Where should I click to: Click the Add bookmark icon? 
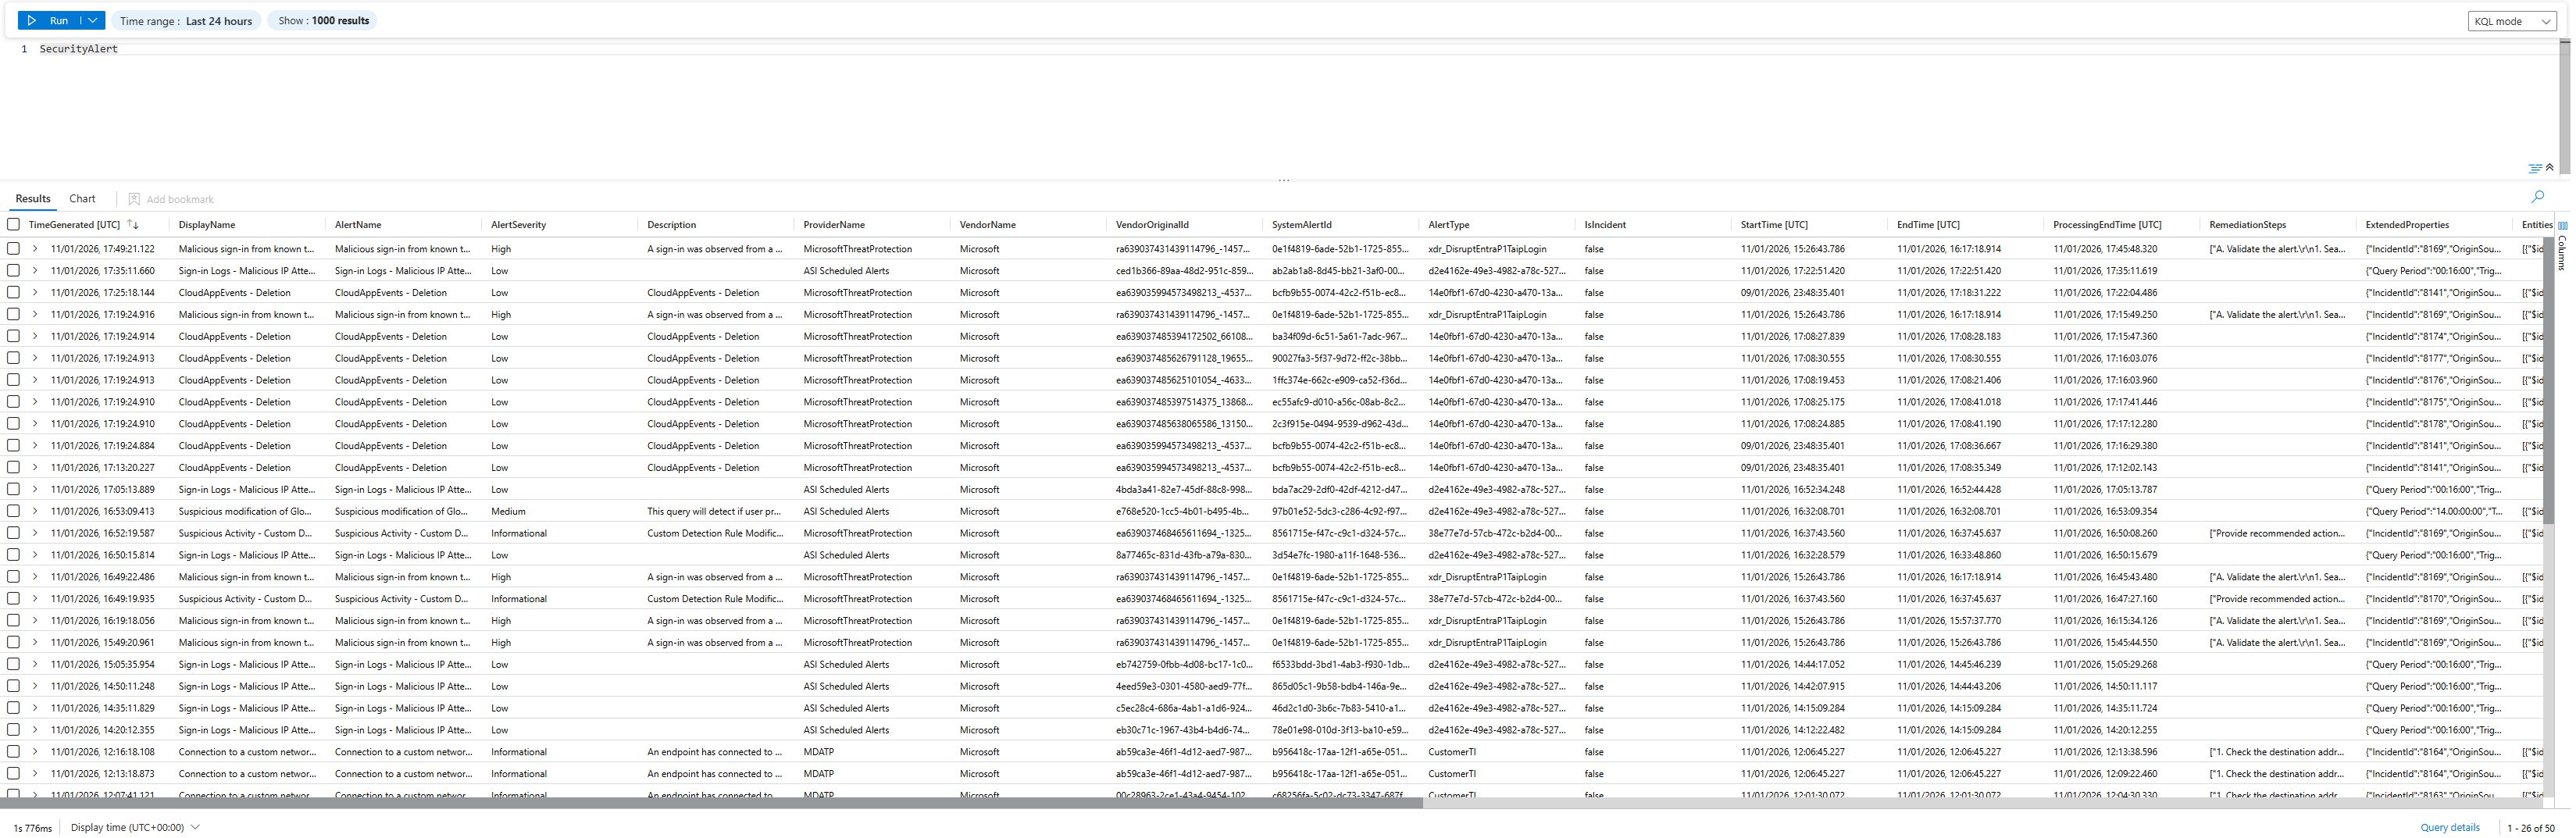134,199
